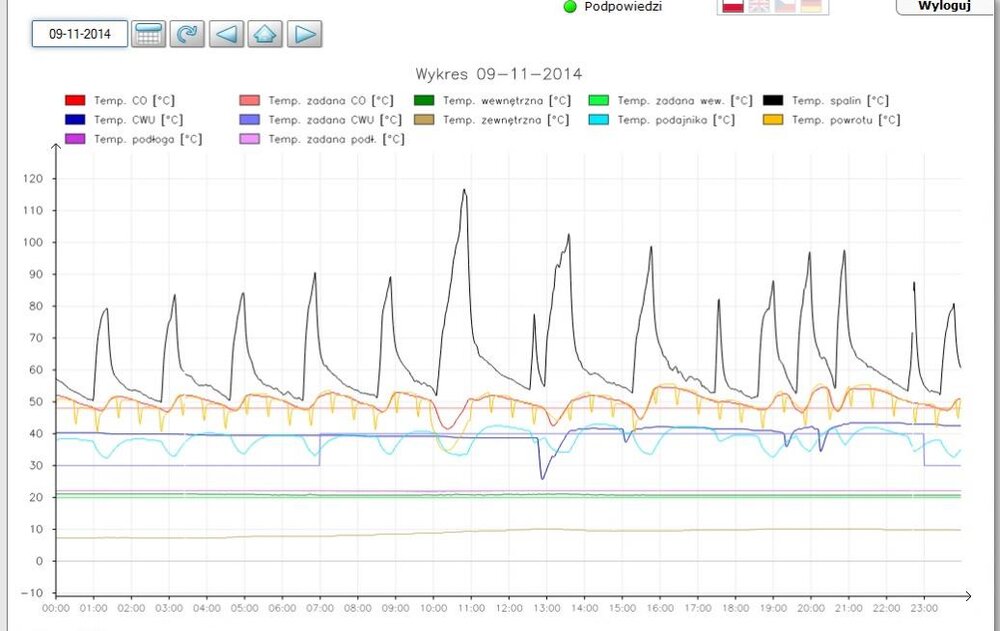Screen dimensions: 1000x631
Task: Open the calendar date picker icon
Action: point(148,34)
